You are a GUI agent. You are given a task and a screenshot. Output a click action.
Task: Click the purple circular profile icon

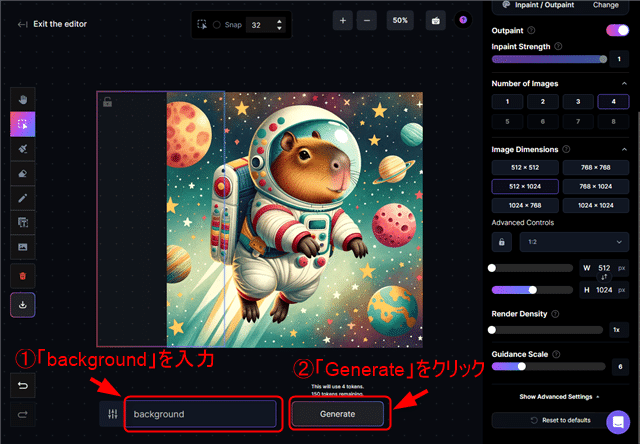[463, 20]
